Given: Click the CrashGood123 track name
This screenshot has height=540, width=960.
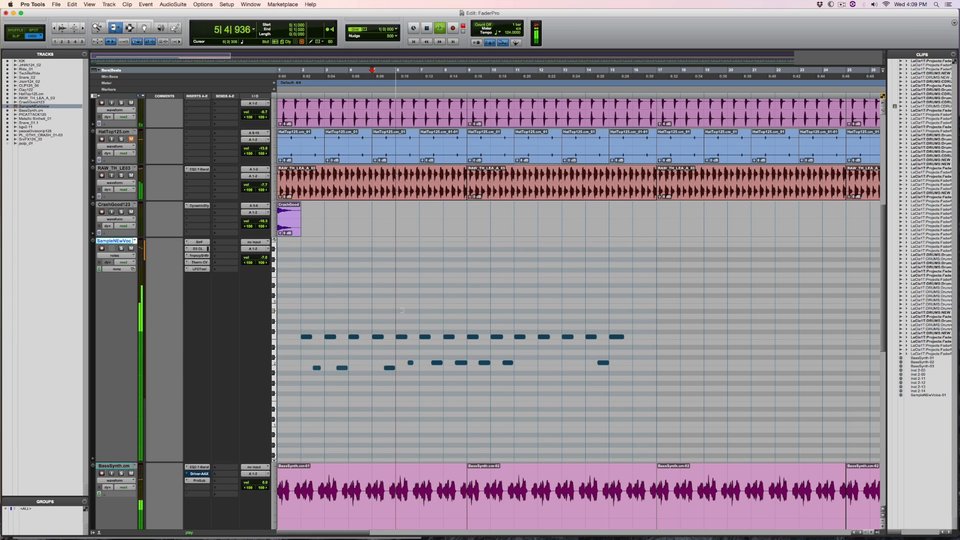Looking at the screenshot, I should click(114, 204).
